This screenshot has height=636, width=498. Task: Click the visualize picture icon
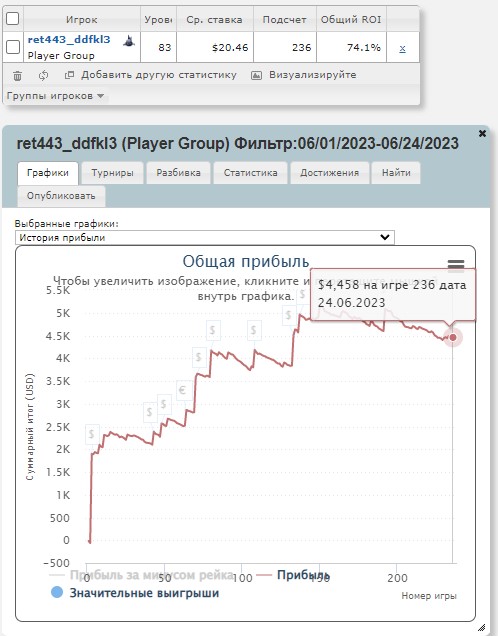(x=256, y=75)
